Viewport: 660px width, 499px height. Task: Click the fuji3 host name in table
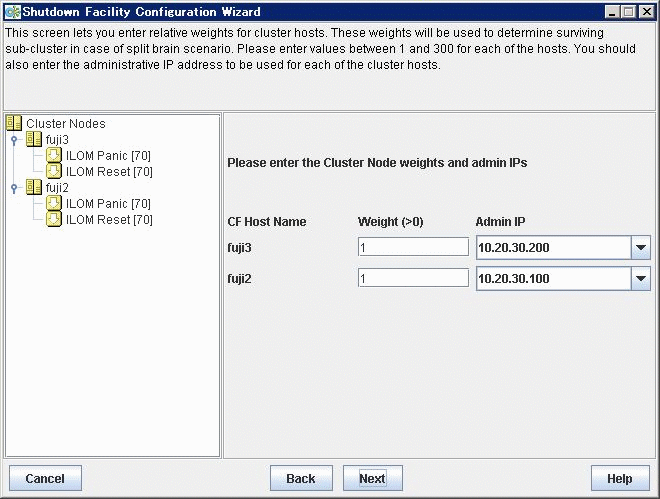[239, 248]
